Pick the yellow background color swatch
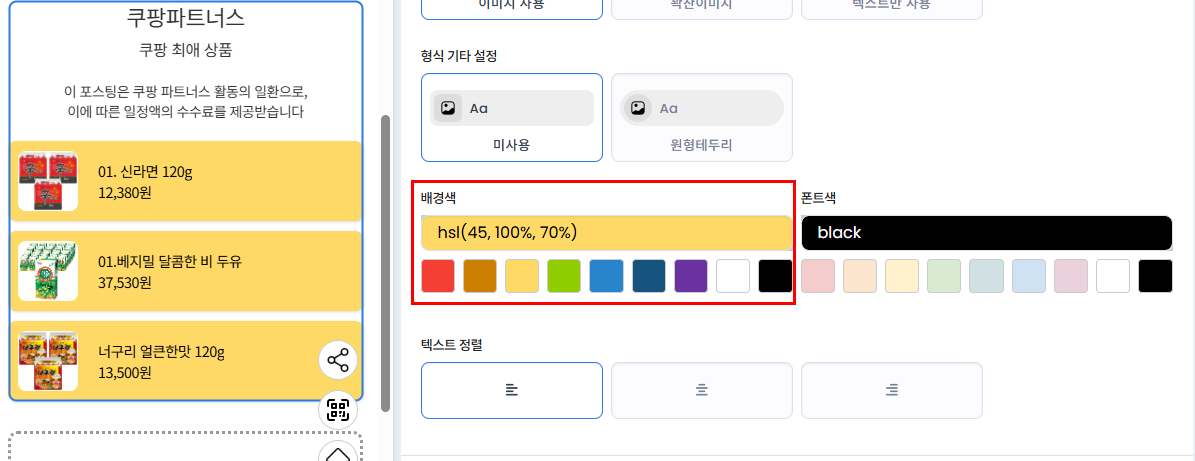The height and width of the screenshot is (461, 1195). [522, 276]
